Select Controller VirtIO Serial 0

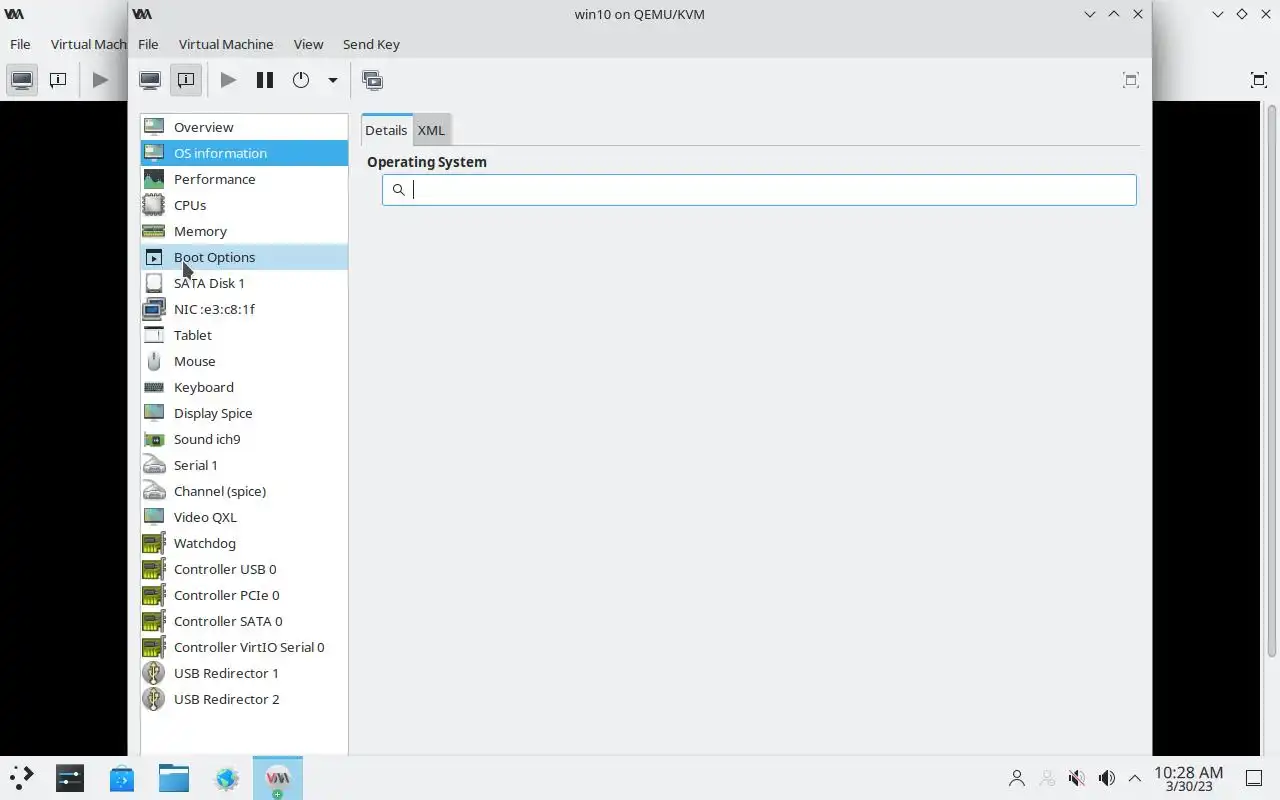(244, 647)
